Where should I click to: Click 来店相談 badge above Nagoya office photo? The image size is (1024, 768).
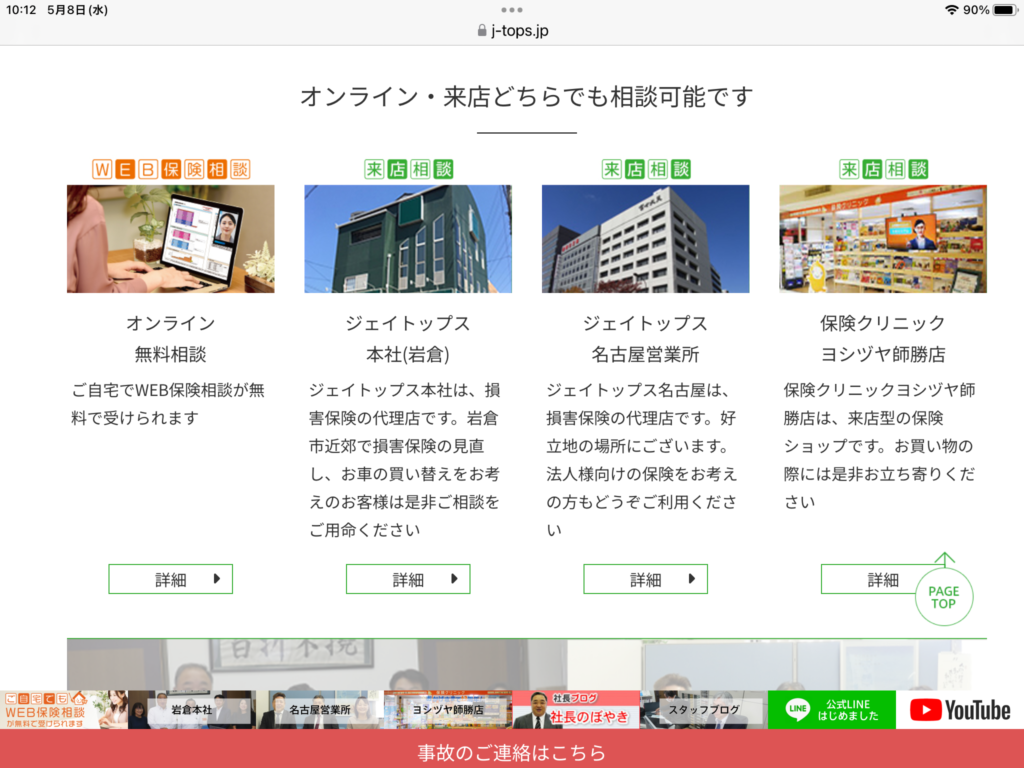(x=646, y=170)
